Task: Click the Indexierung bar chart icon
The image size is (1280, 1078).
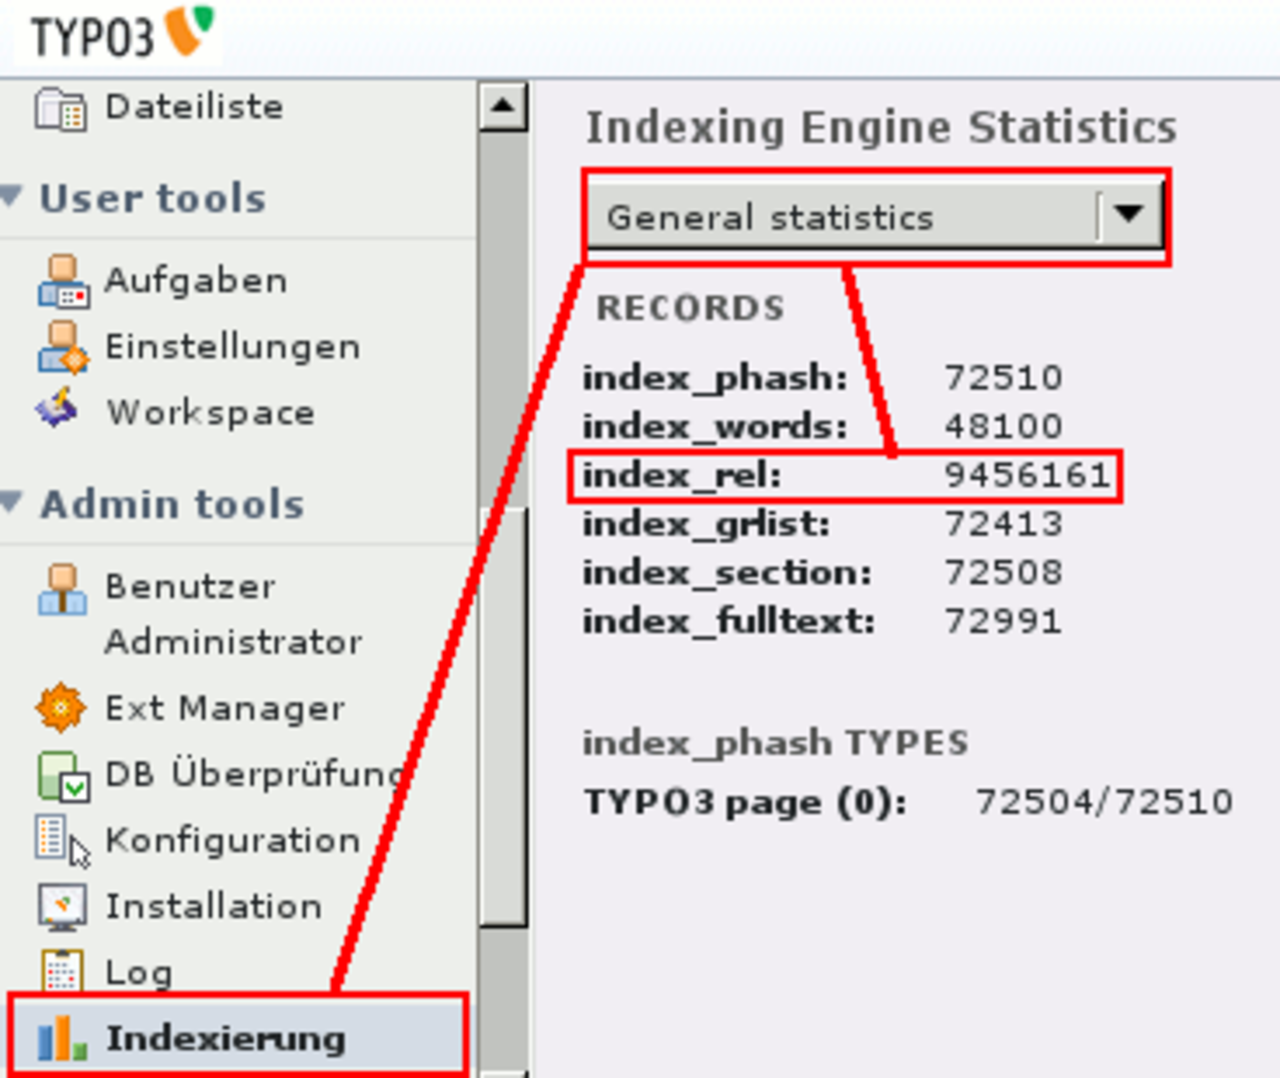Action: click(61, 1038)
